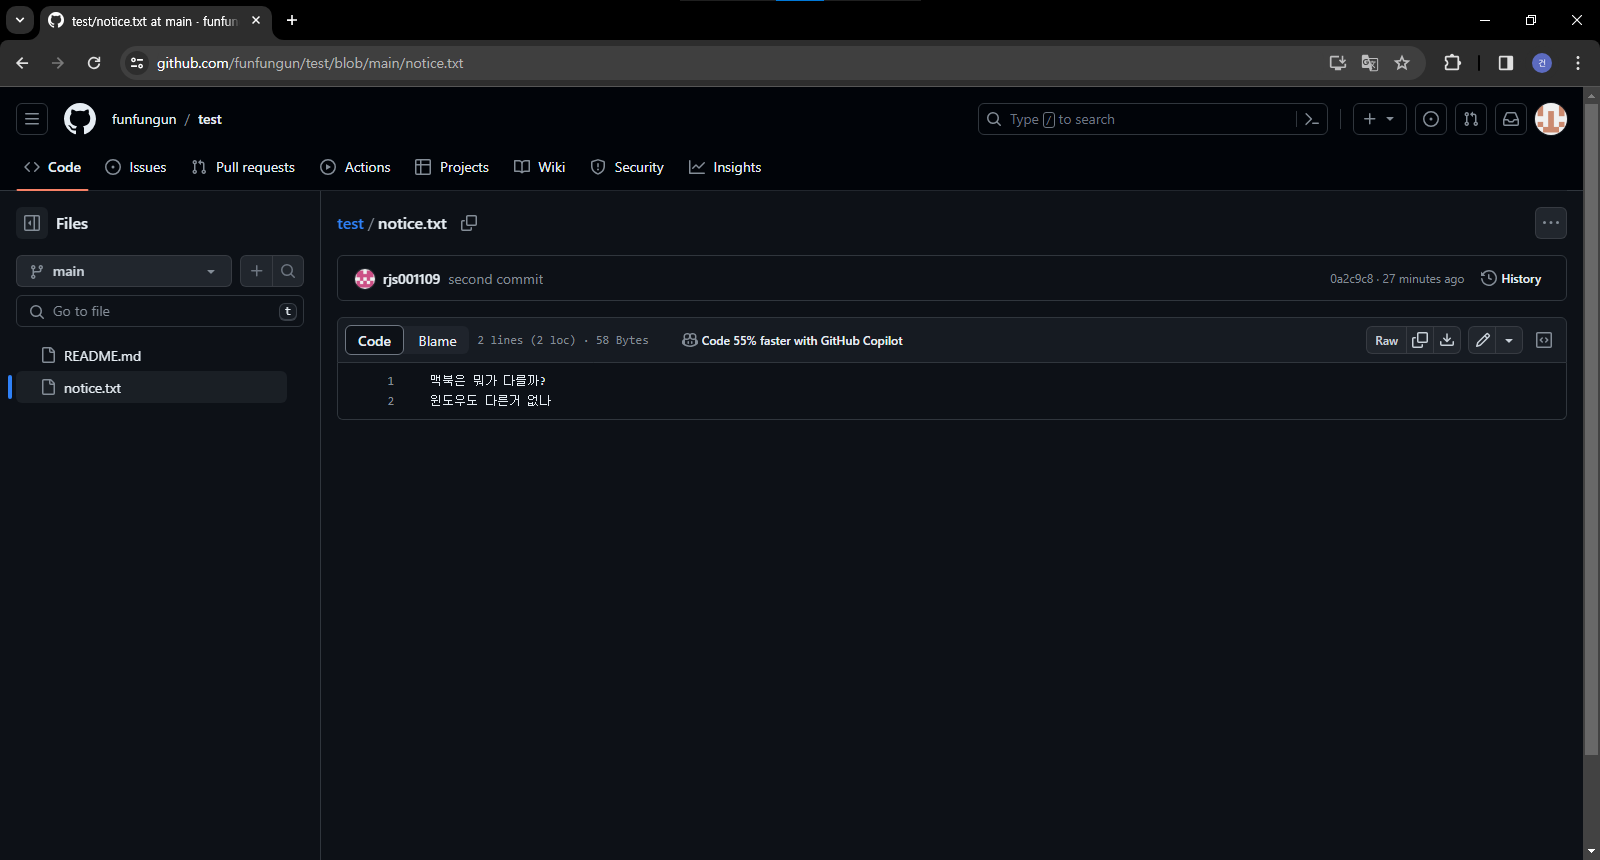Screen dimensions: 1600x860
Task: Click Code 55% faster with GitHub Copilot
Action: pos(792,340)
